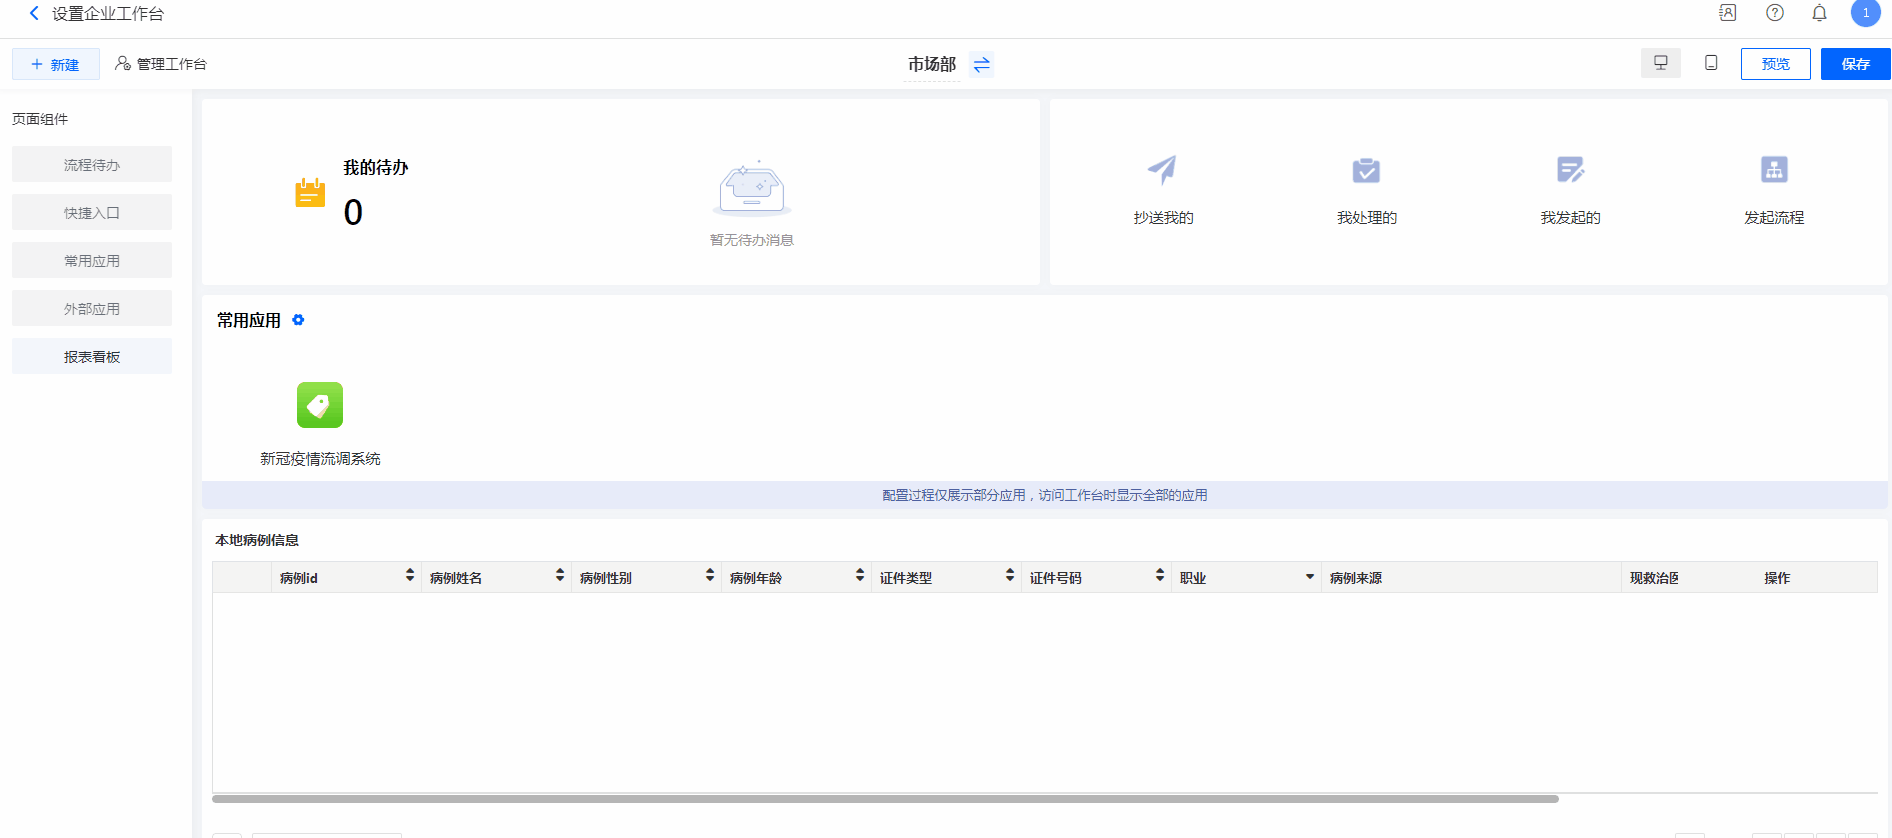Switch to desktop preview mode

click(1661, 63)
